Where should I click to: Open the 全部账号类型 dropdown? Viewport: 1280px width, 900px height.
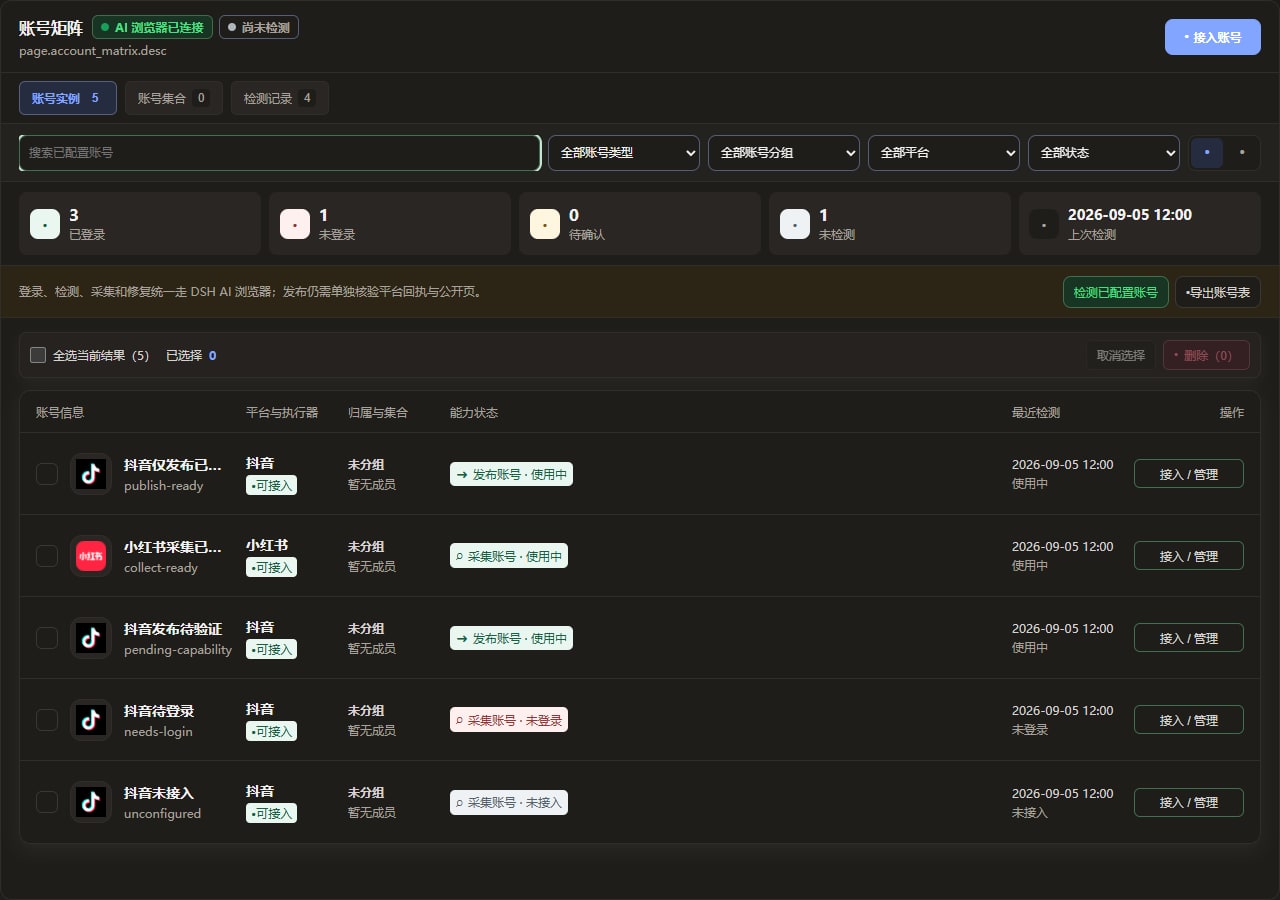coord(624,153)
